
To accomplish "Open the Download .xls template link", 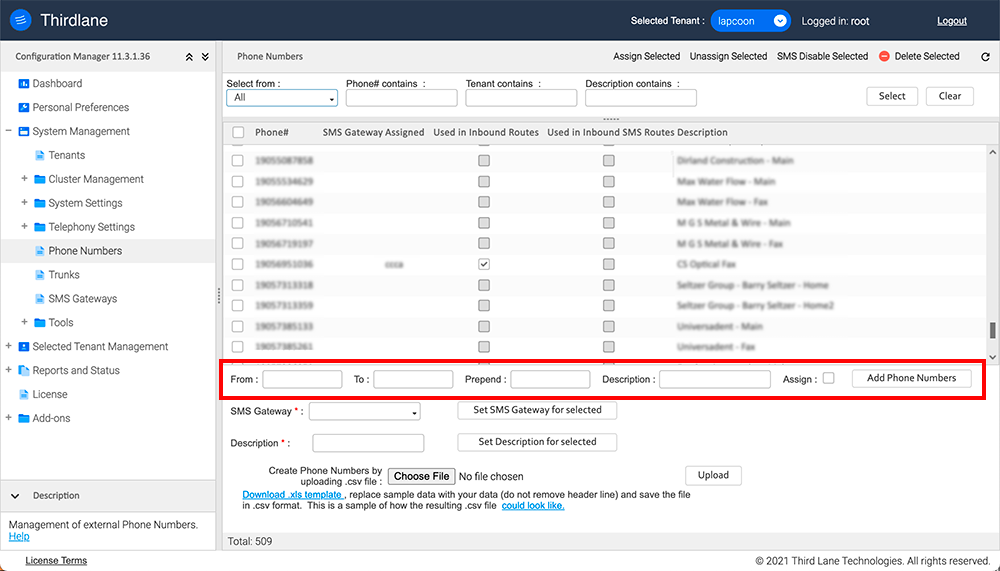I will pyautogui.click(x=293, y=494).
